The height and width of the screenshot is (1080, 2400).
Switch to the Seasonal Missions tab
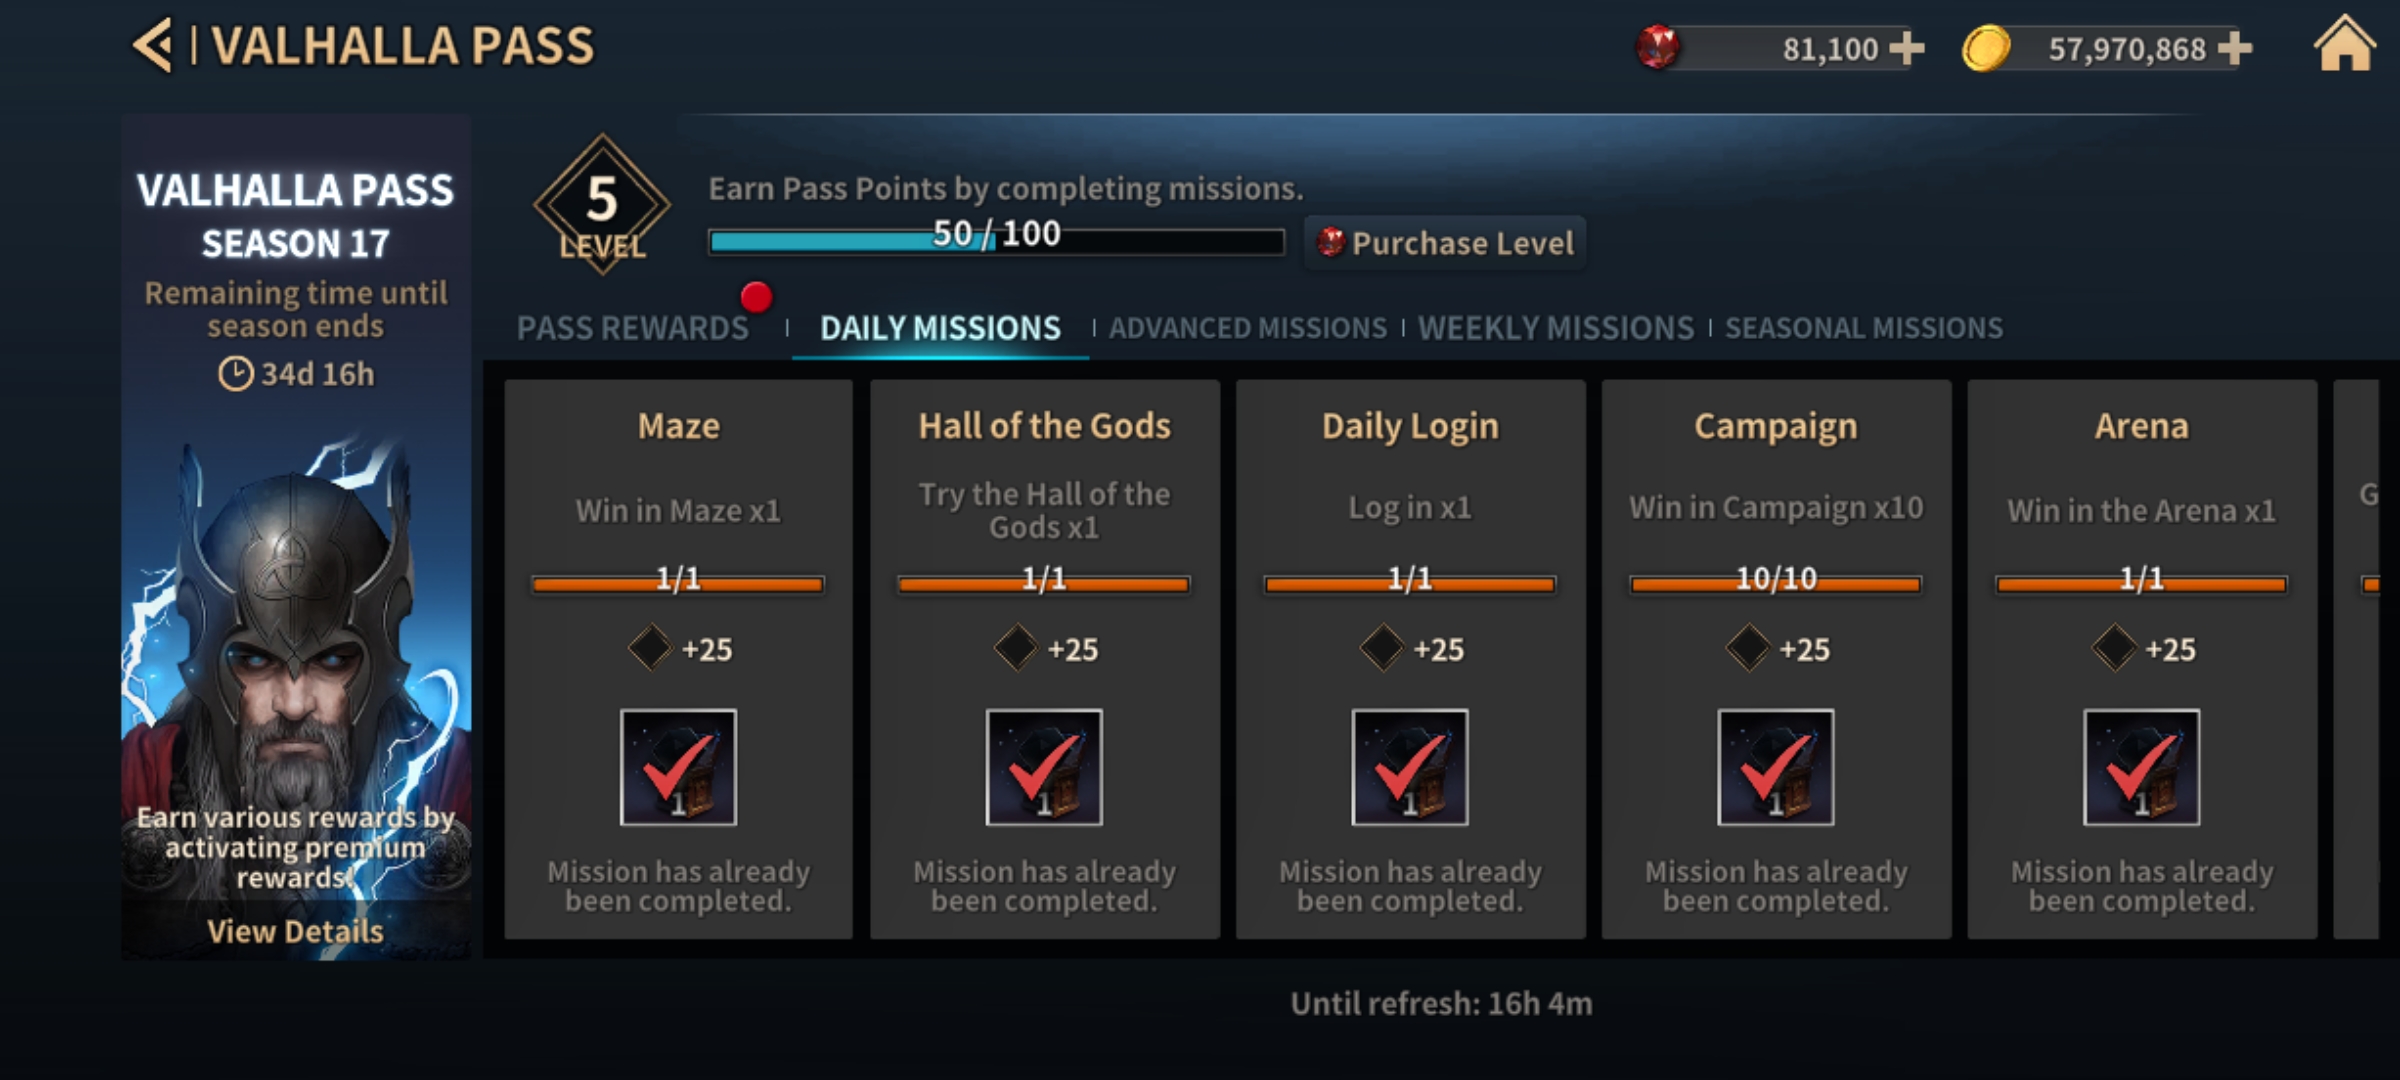tap(1864, 328)
